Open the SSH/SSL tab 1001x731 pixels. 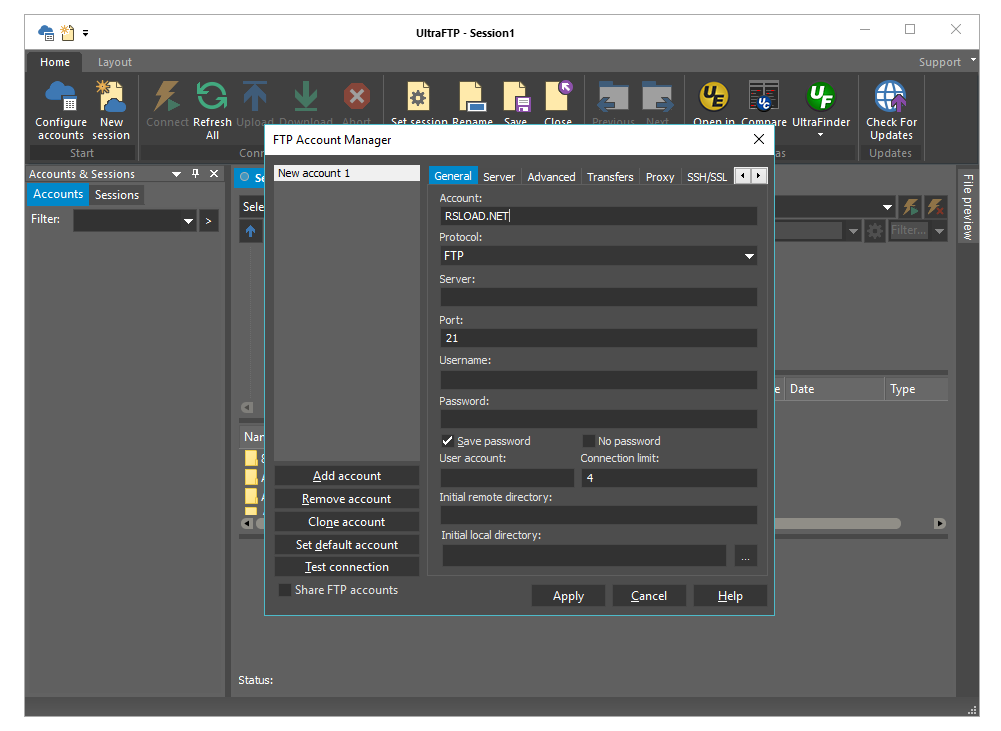707,177
